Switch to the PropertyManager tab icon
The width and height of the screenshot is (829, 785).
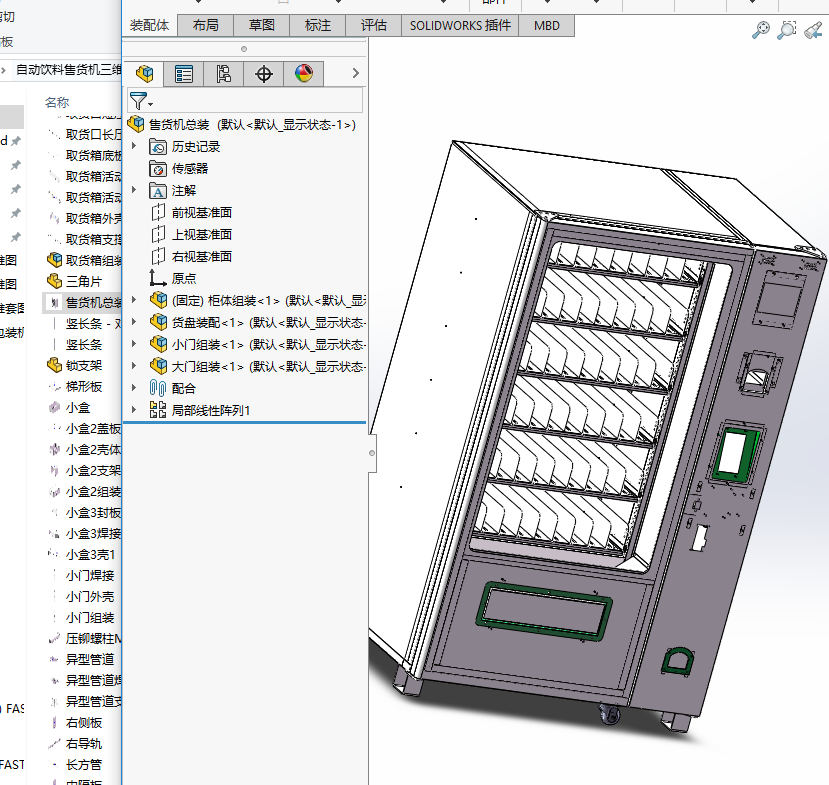coord(184,73)
